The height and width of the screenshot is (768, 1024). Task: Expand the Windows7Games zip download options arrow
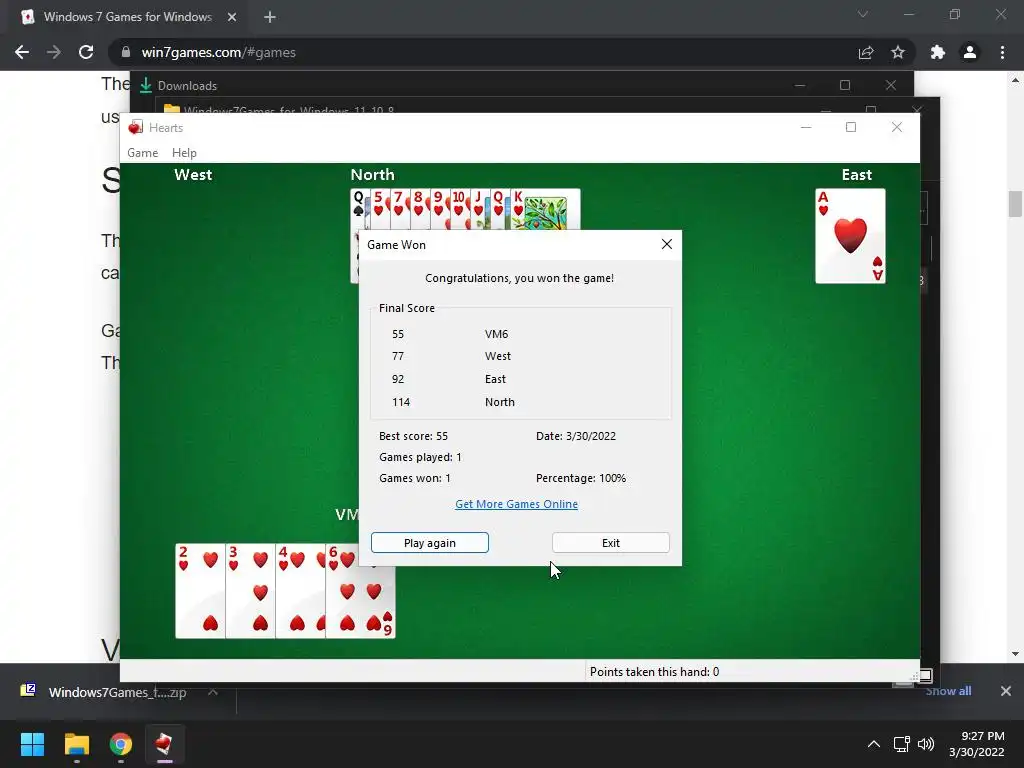[213, 692]
